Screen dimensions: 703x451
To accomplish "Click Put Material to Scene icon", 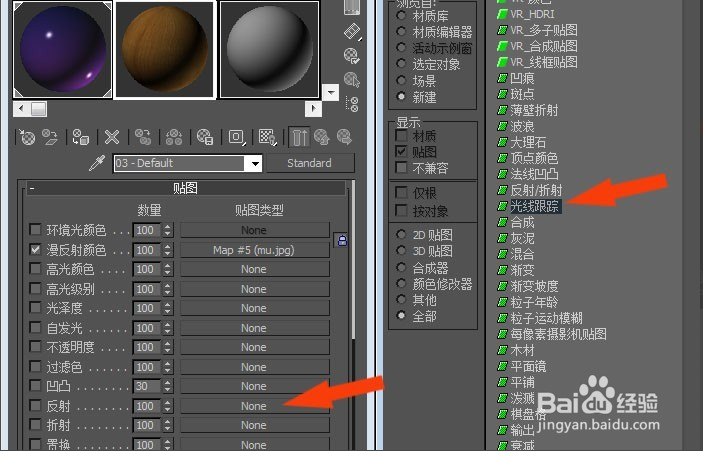I will coord(50,137).
